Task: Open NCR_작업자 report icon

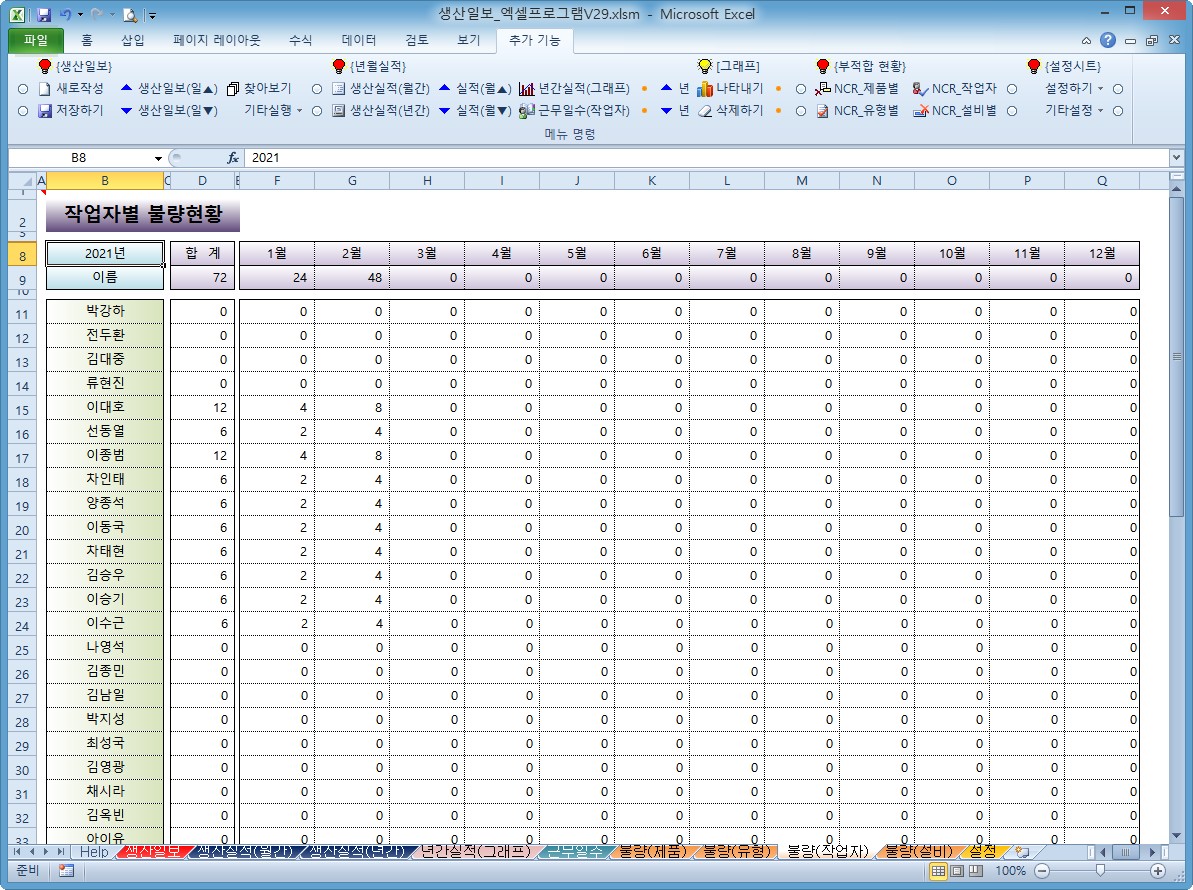Action: [921, 89]
